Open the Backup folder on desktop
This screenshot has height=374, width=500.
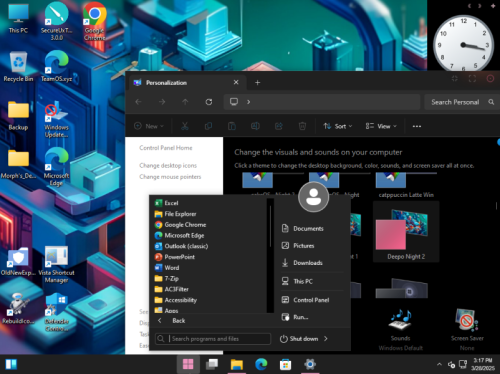point(18,115)
